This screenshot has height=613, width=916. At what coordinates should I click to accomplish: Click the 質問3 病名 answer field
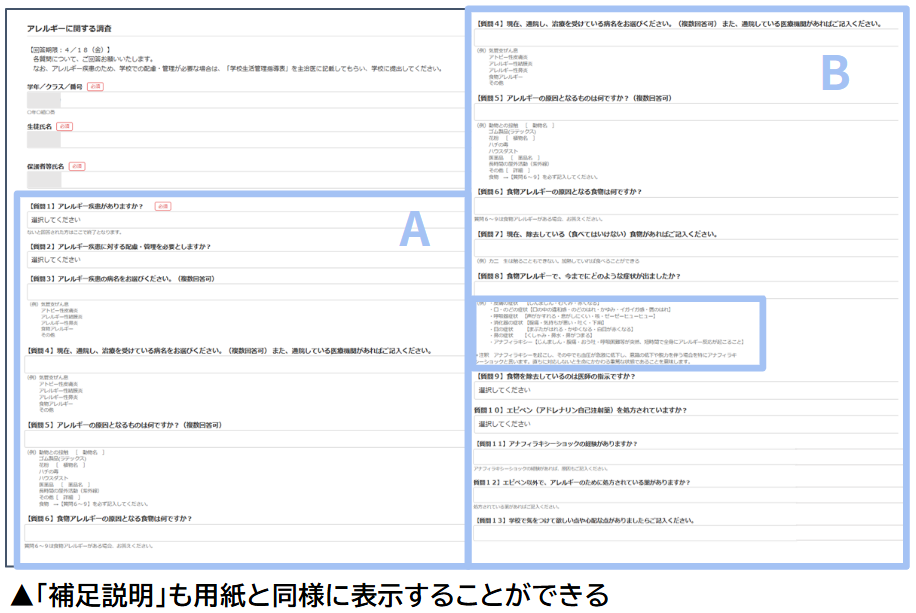pos(245,292)
